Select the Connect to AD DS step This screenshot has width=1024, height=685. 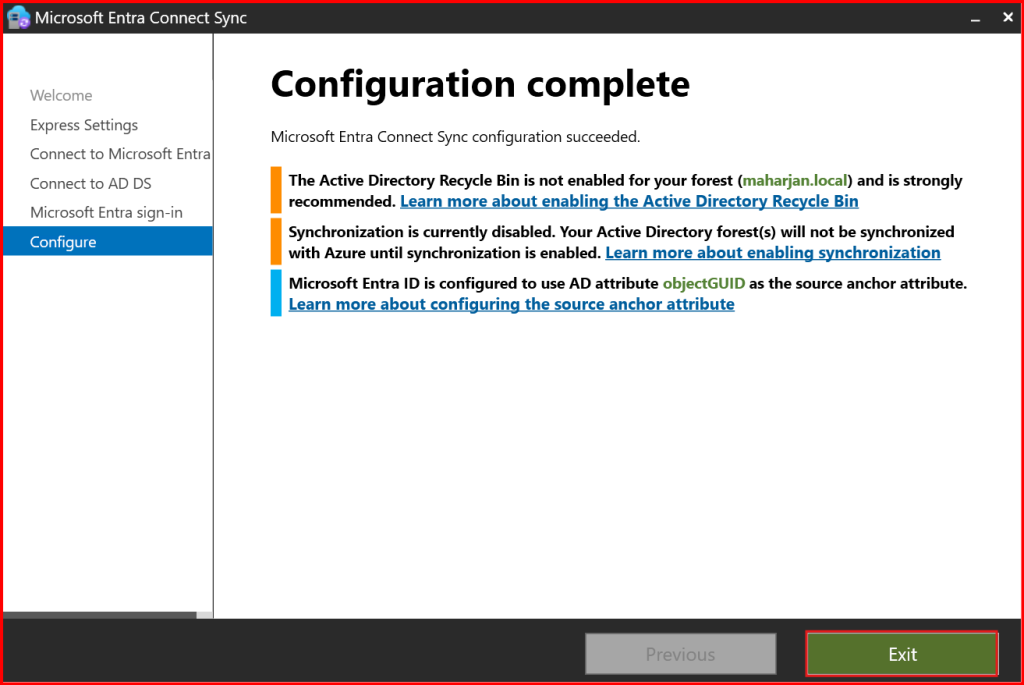coord(91,183)
